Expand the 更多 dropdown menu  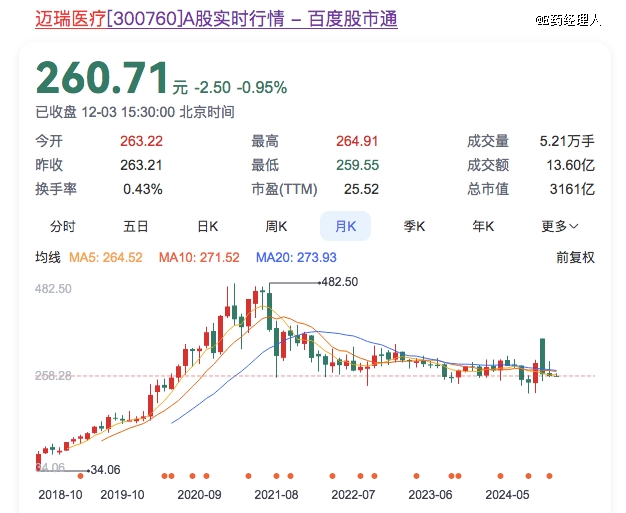560,226
